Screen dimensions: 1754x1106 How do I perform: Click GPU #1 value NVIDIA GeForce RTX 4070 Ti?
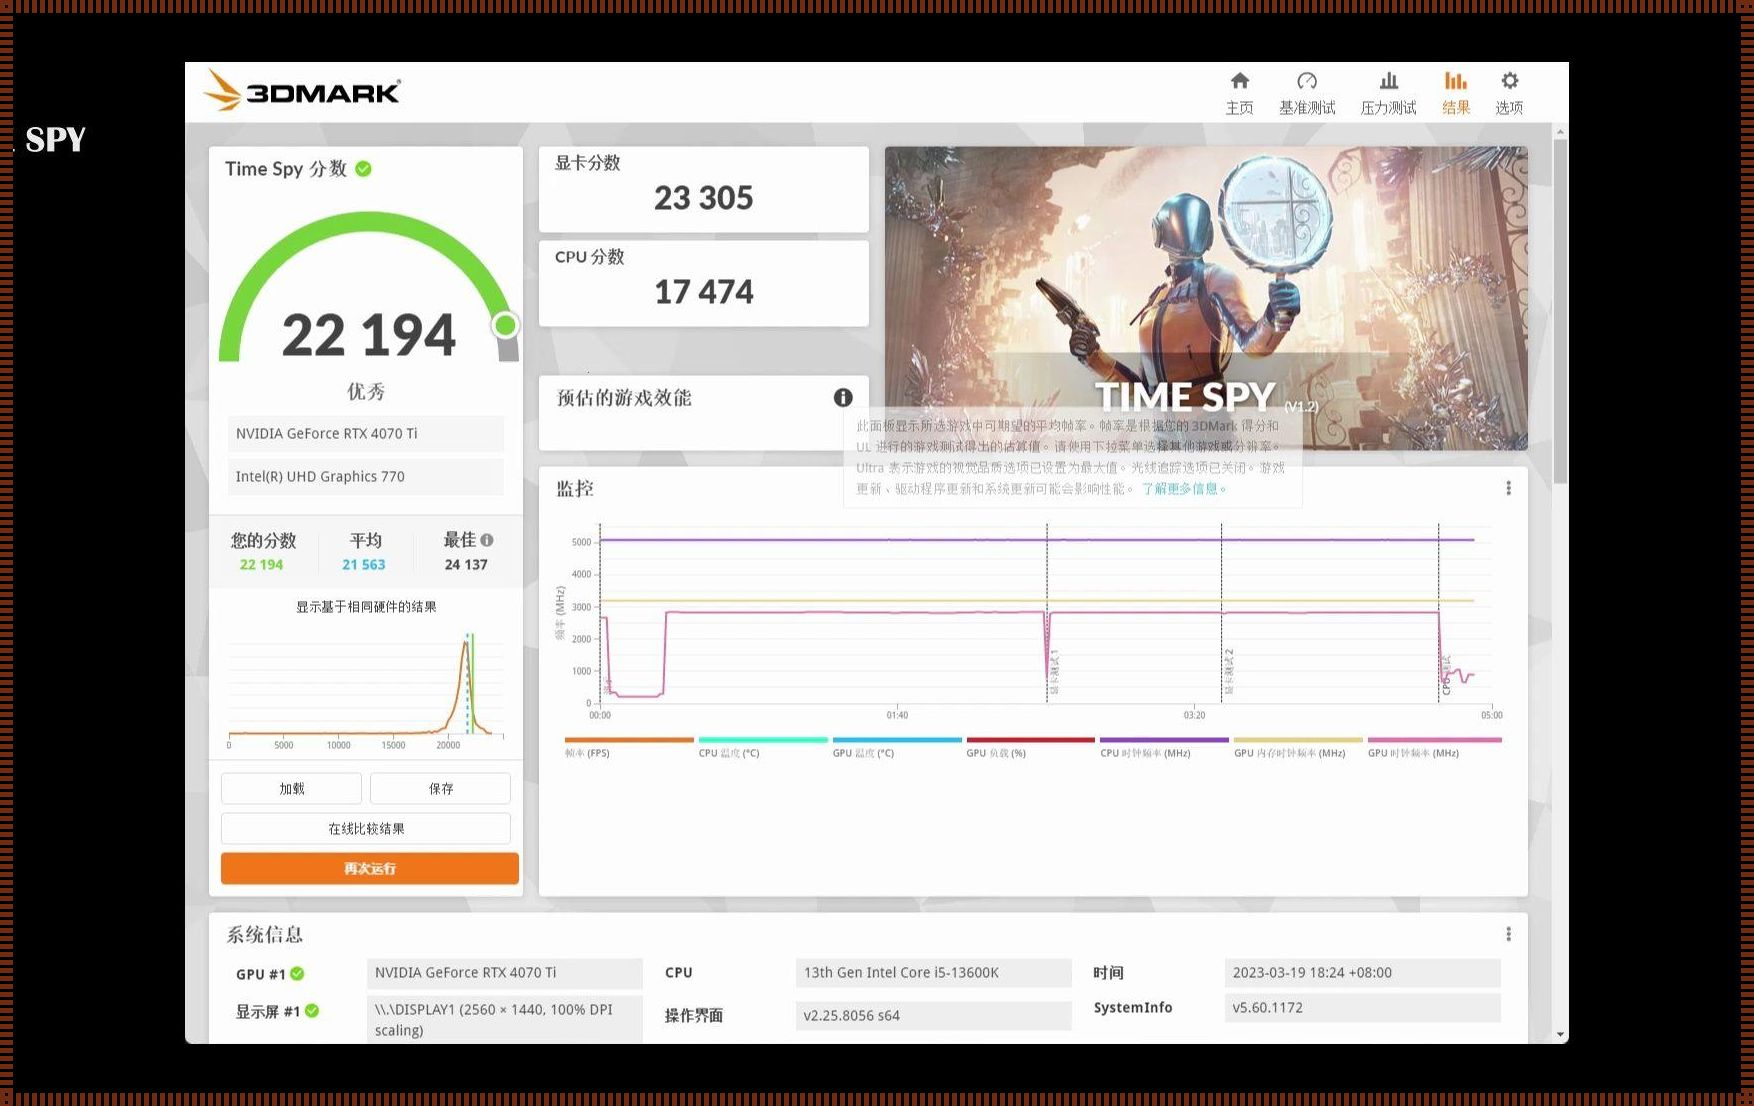pos(505,973)
